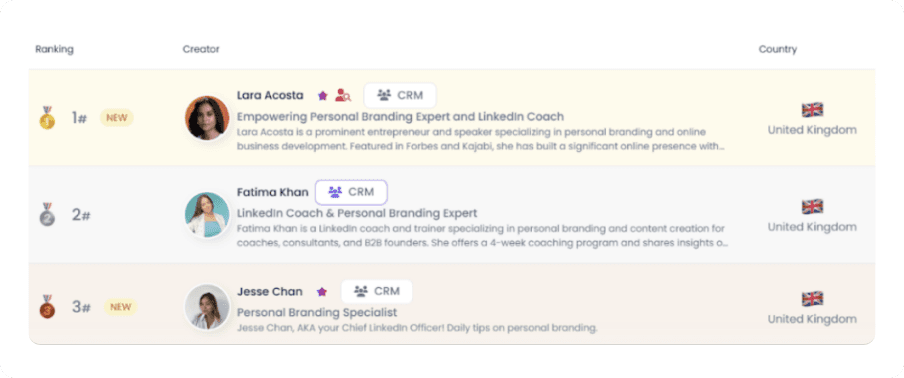This screenshot has width=904, height=378.
Task: Click the purple star badge beside Jesse Chan
Action: pos(322,292)
